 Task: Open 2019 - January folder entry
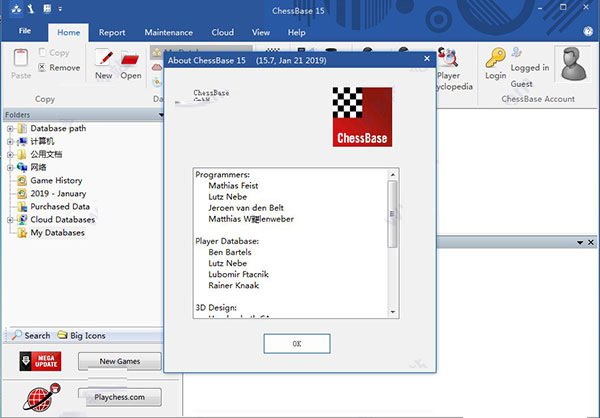(58, 193)
